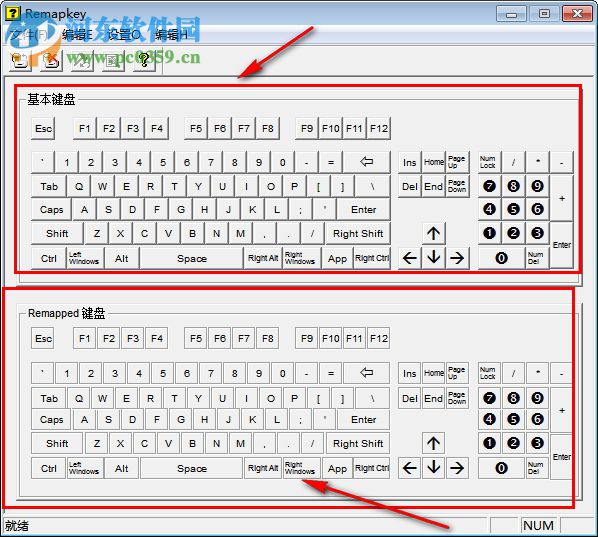Click the App key in 基本键盘
This screenshot has height=537, width=598.
337,259
